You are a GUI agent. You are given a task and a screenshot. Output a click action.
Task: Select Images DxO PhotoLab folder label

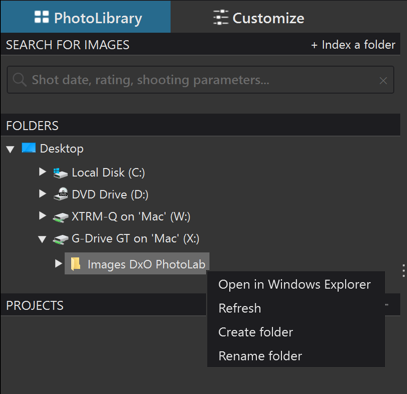146,264
